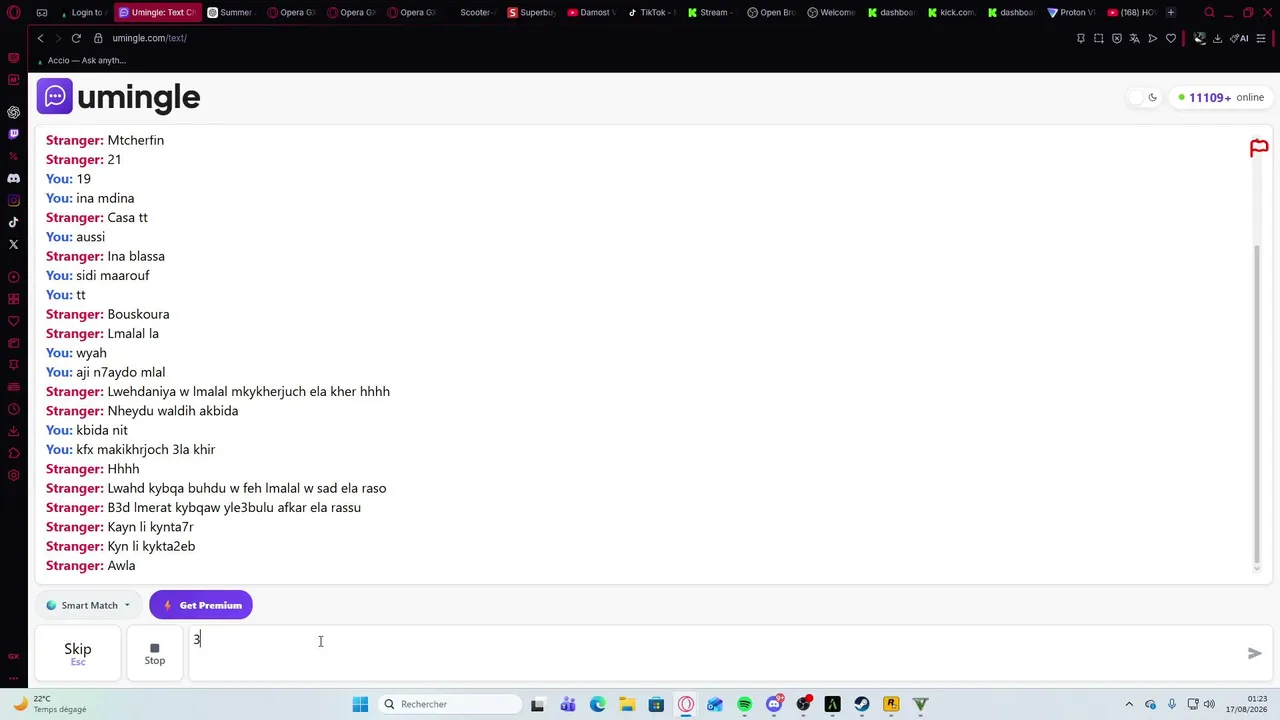This screenshot has width=1280, height=720.
Task: Reload the umingle page
Action: coord(76,38)
